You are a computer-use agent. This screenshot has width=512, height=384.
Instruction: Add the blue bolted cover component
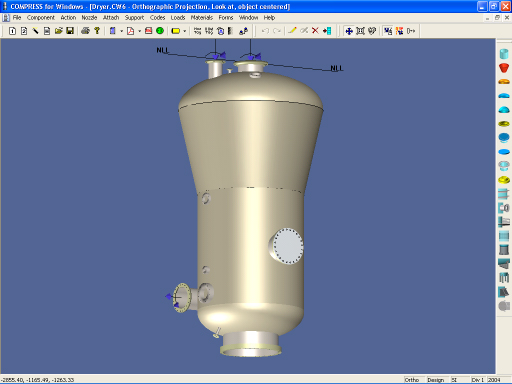(x=504, y=138)
